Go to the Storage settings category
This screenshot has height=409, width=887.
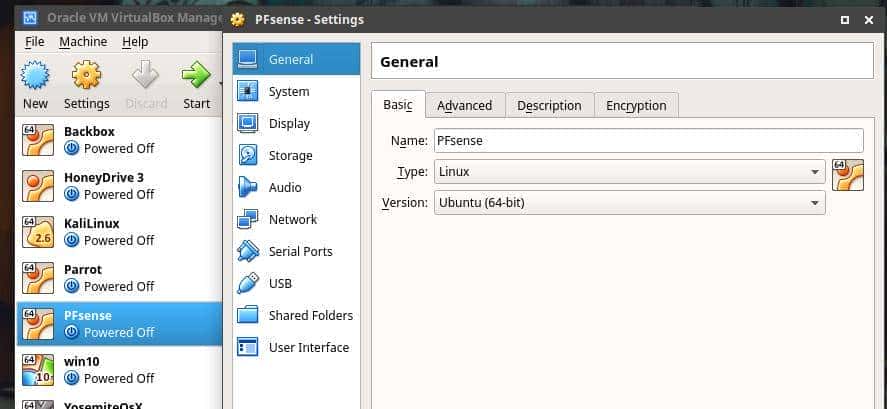click(290, 156)
